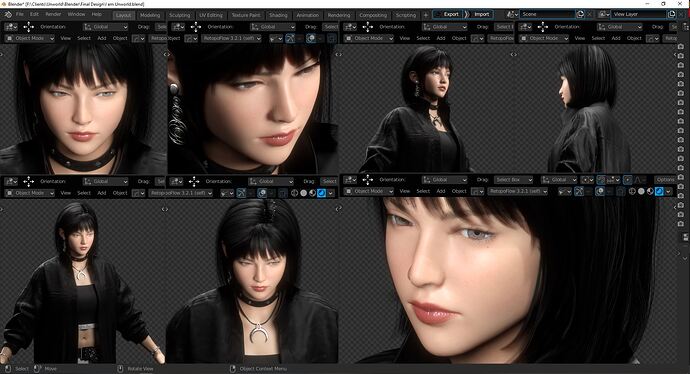Toggle overlays in bottom-right viewport header
690x374 pixels.
pos(600,191)
